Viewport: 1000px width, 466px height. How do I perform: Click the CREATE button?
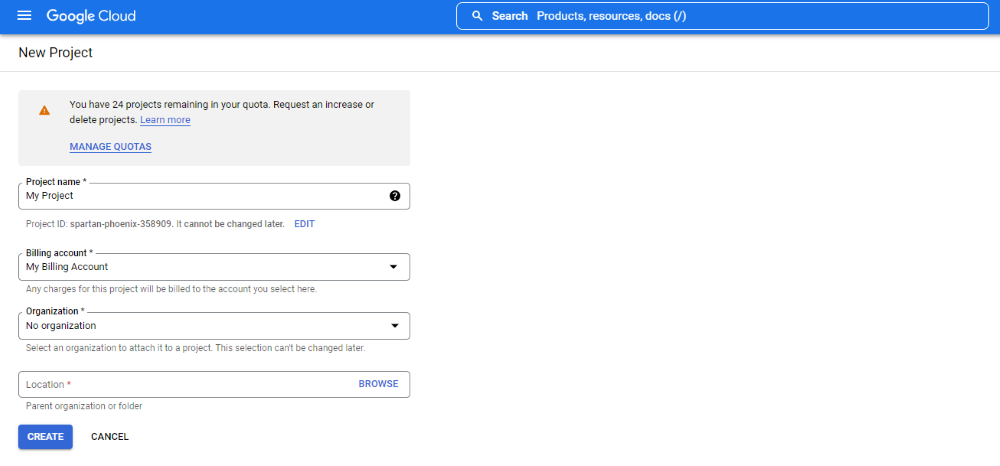coord(45,437)
